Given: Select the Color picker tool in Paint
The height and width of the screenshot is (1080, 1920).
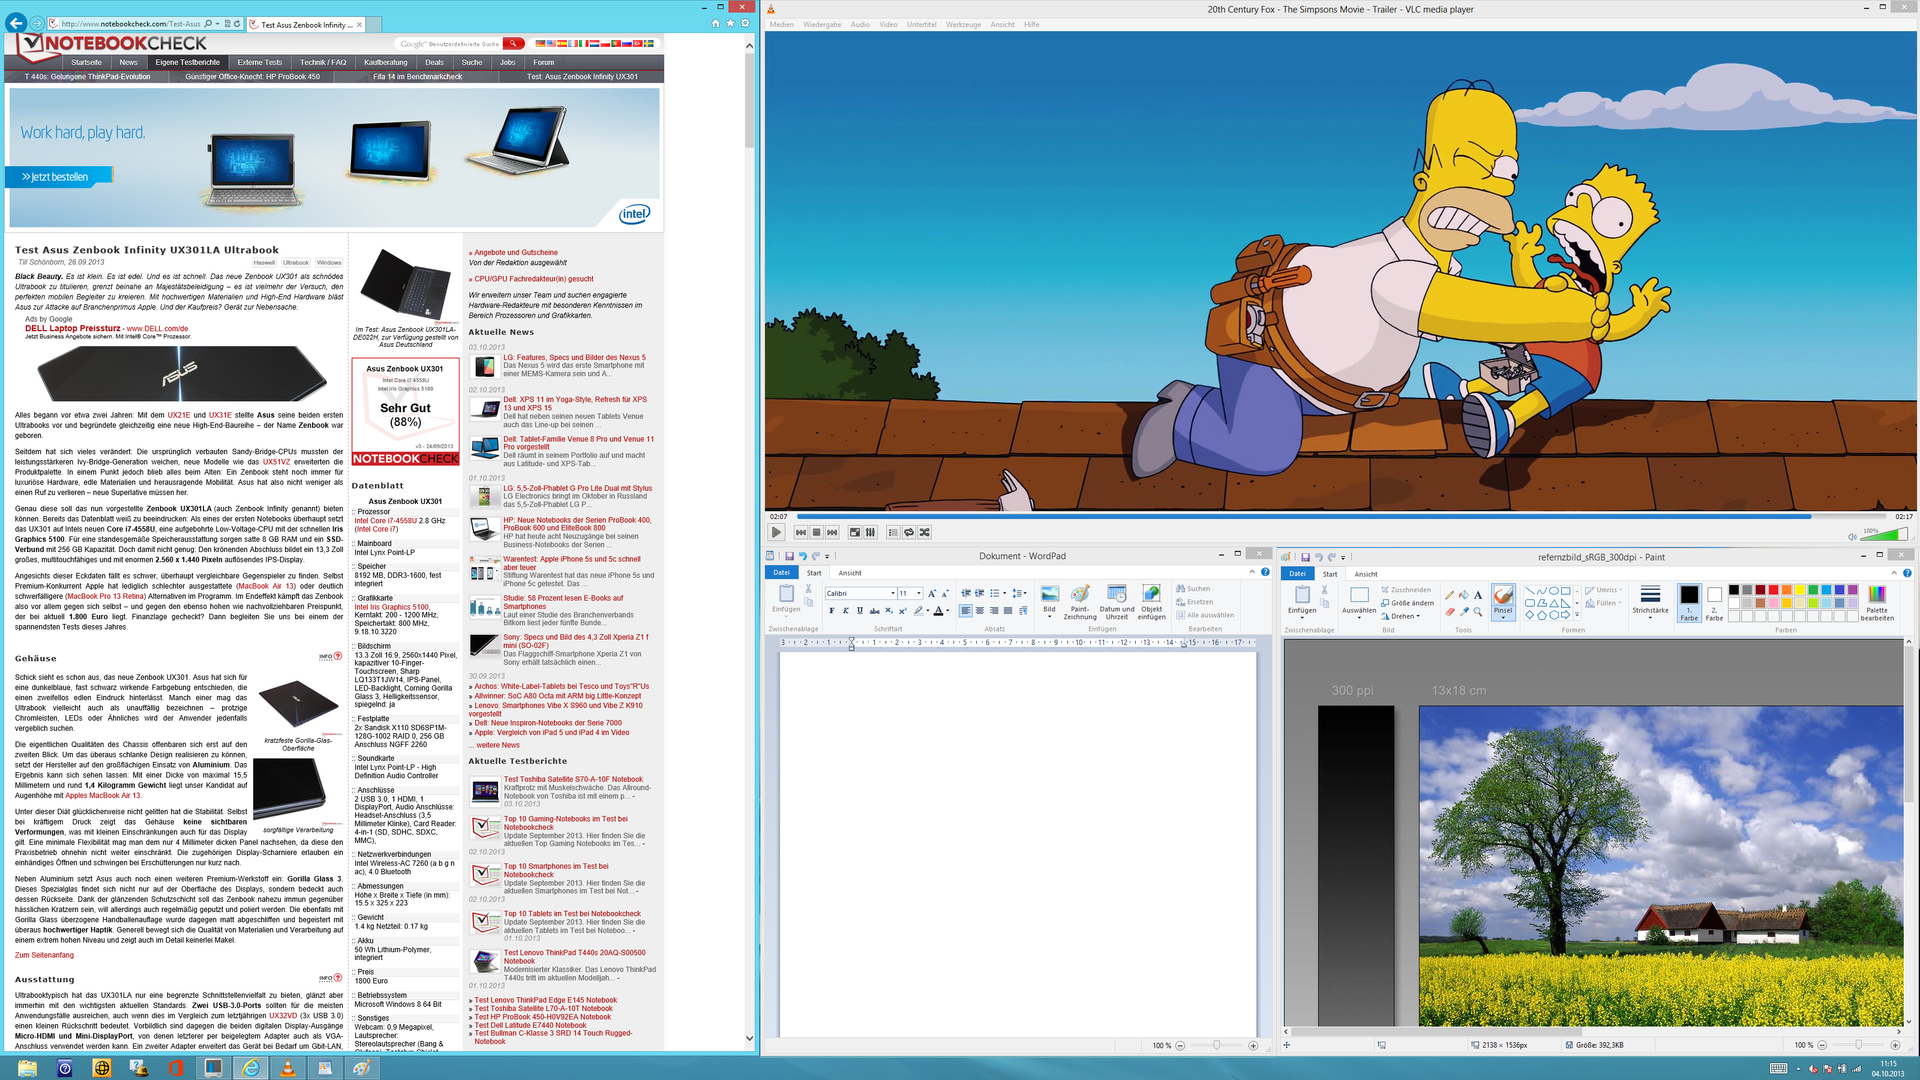Looking at the screenshot, I should click(1464, 612).
